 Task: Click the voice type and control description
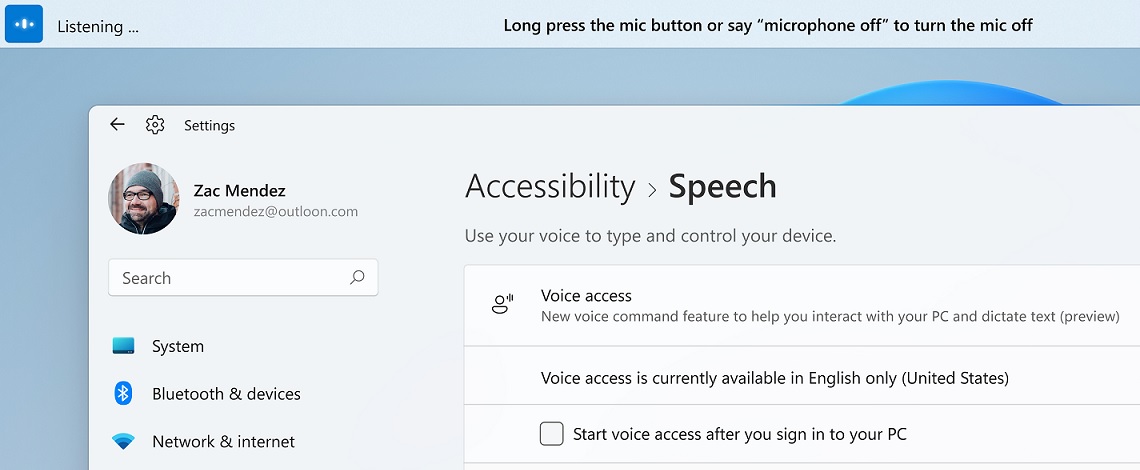651,236
